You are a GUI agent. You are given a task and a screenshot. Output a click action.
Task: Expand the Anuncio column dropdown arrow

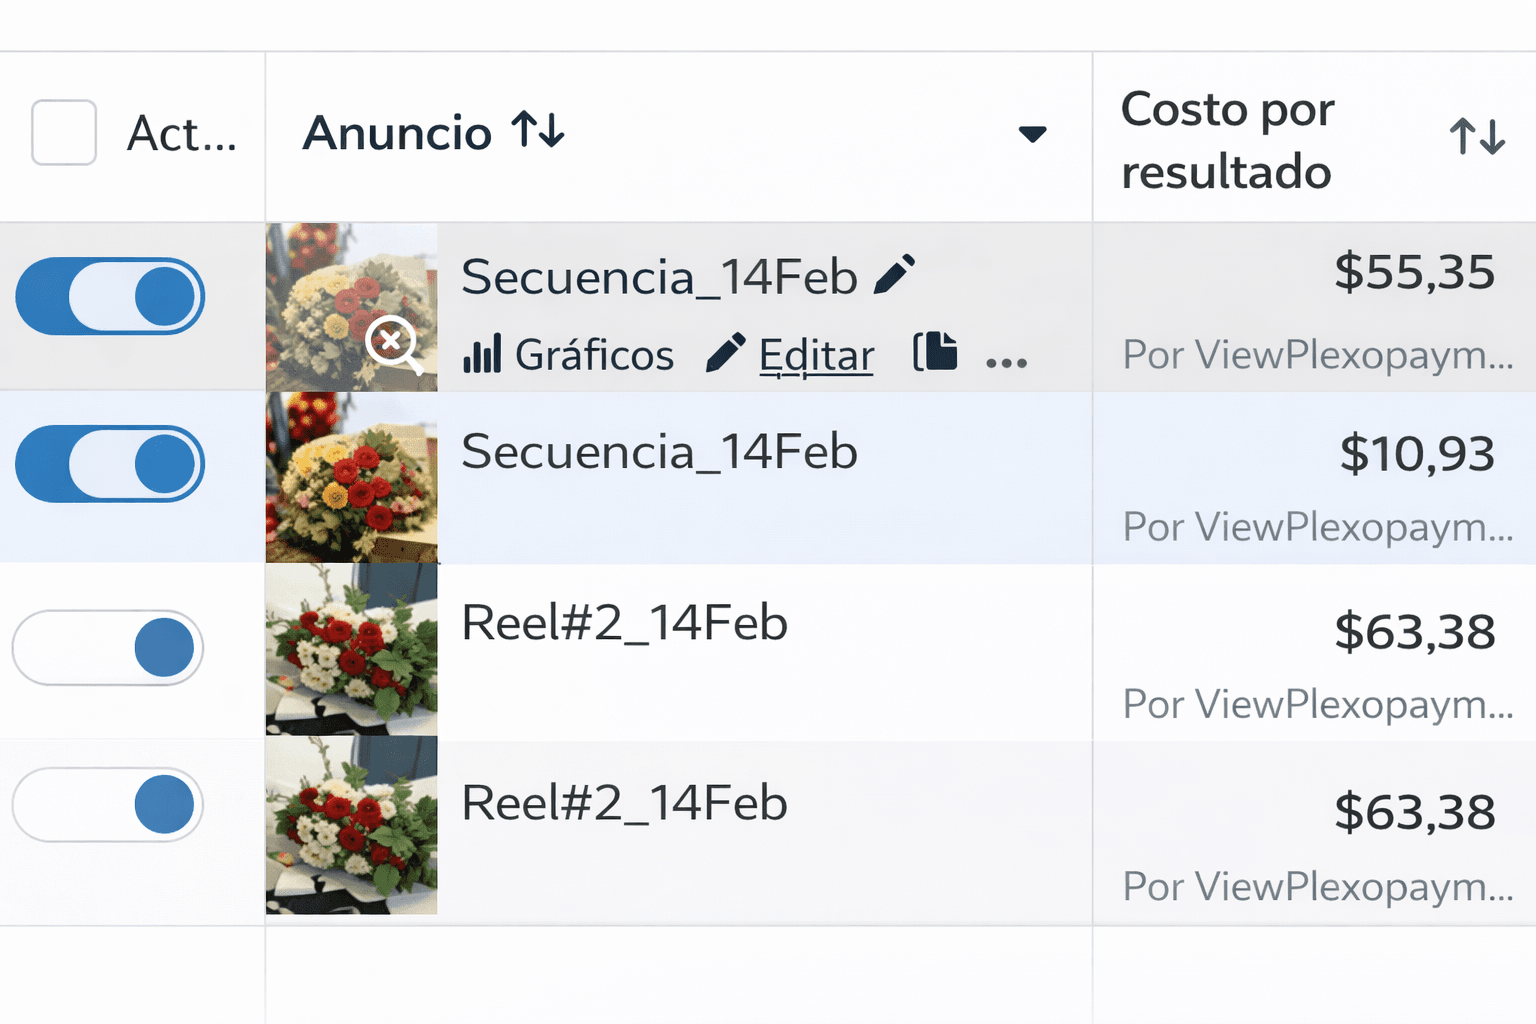[1032, 134]
